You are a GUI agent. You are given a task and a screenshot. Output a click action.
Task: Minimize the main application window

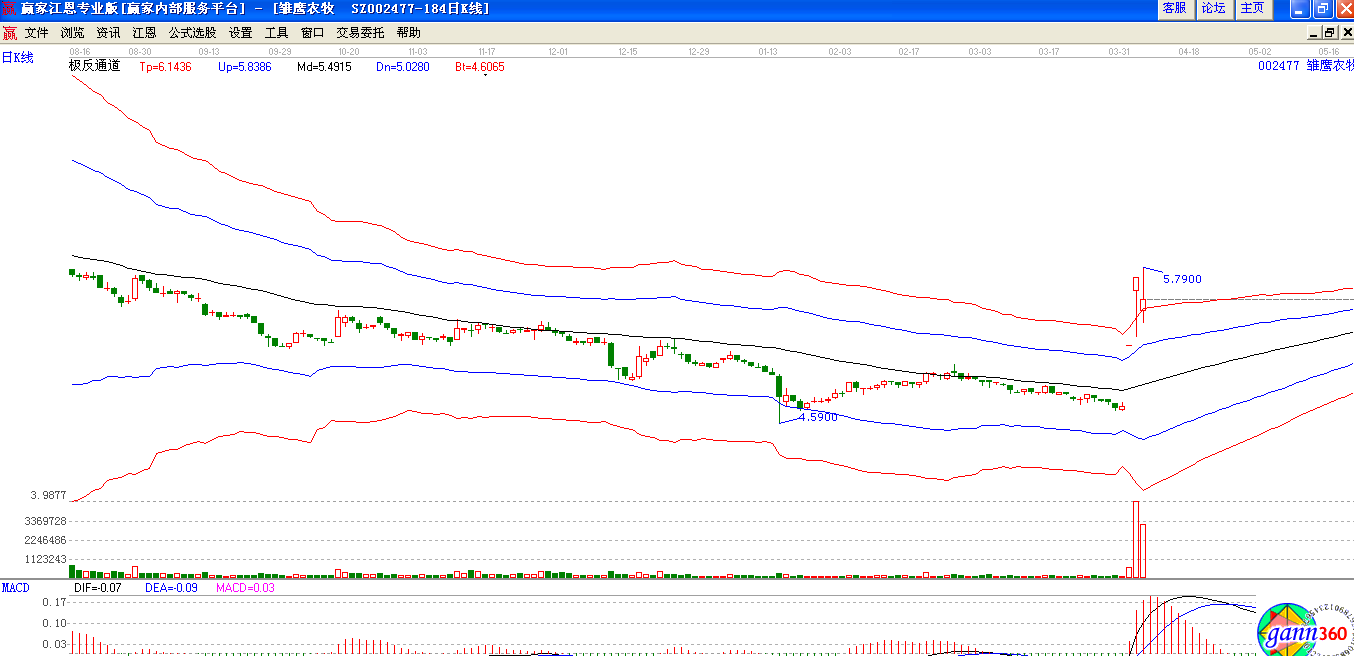point(1299,9)
